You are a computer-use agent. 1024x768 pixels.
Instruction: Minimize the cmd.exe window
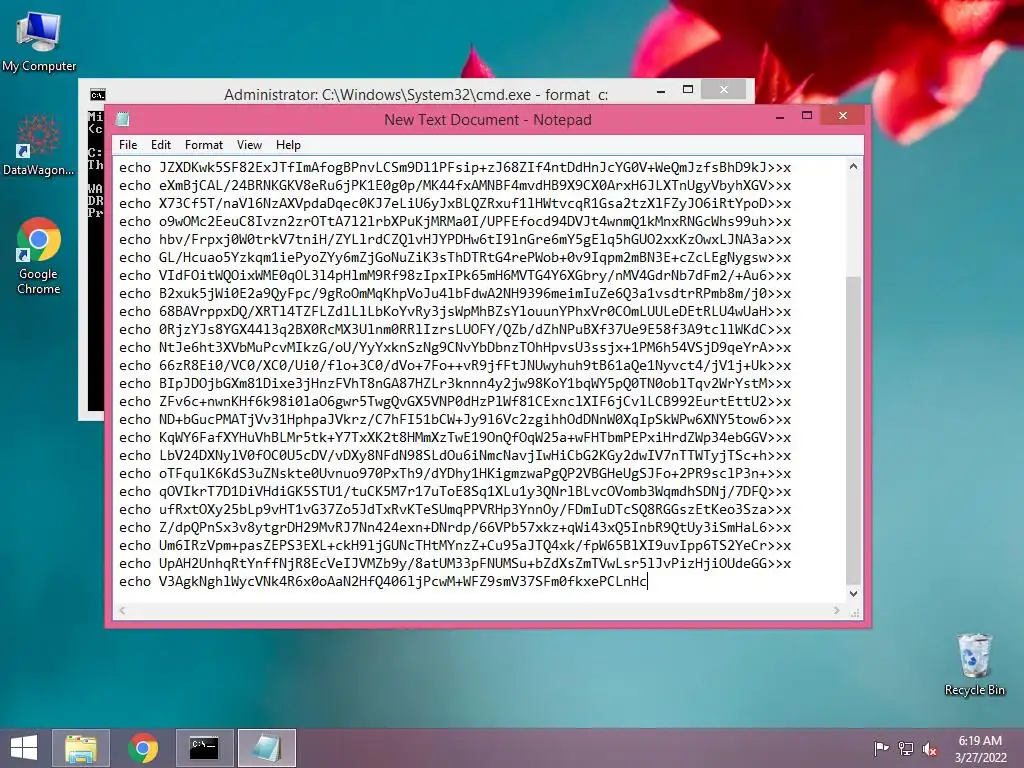coord(661,91)
